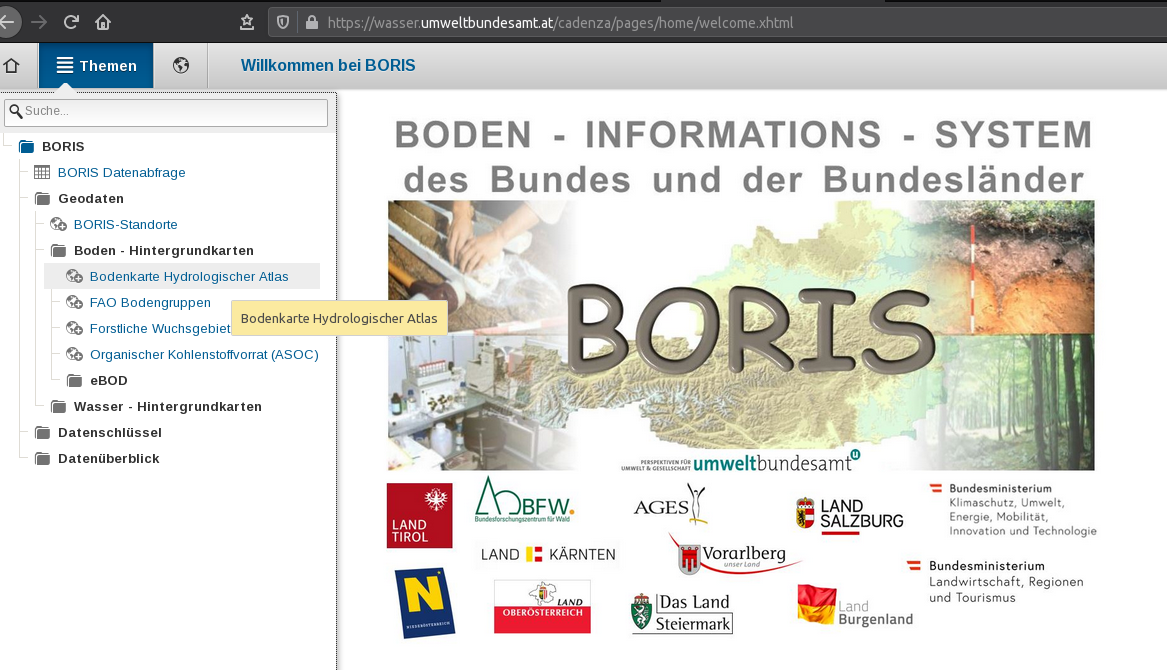The height and width of the screenshot is (670, 1167).
Task: Click the Land Tirol logo
Action: point(420,515)
